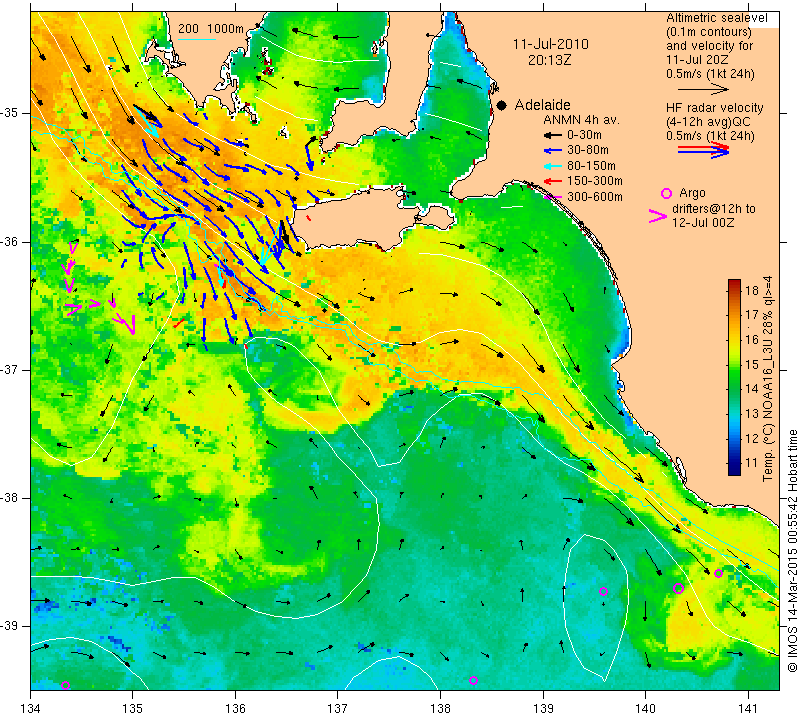800x720 pixels.
Task: Click Argo float circle inside the small eddy contour
Action: click(x=603, y=591)
